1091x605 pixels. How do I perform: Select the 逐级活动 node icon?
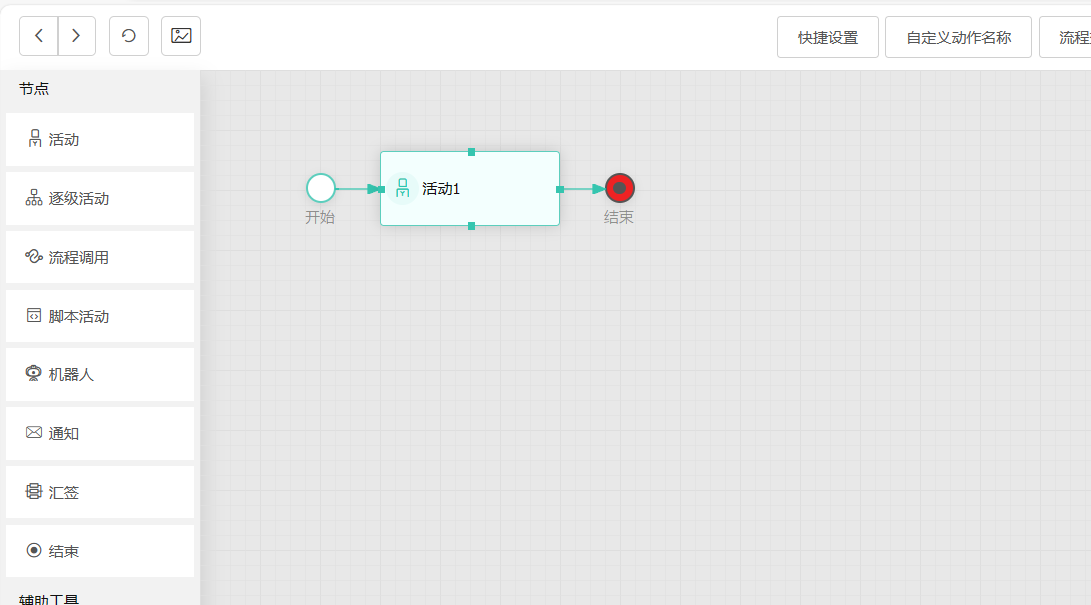pos(34,197)
